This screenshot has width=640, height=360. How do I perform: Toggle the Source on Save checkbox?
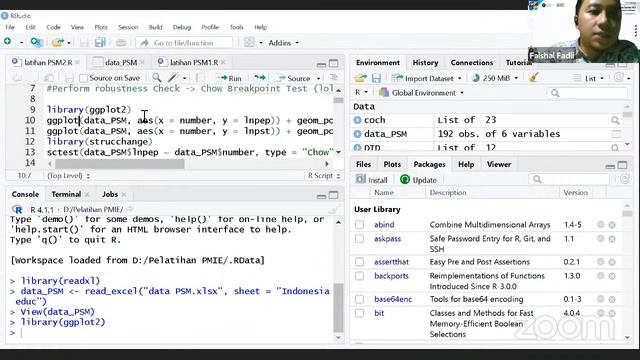[x=84, y=78]
